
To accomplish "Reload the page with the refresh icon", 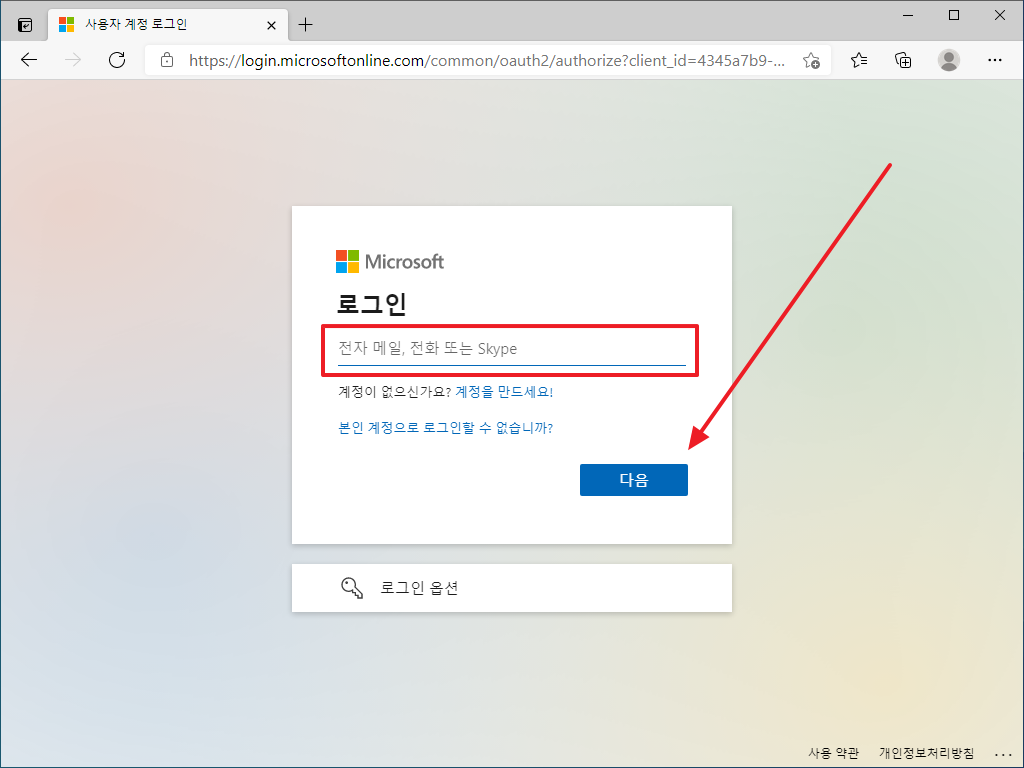I will (117, 60).
